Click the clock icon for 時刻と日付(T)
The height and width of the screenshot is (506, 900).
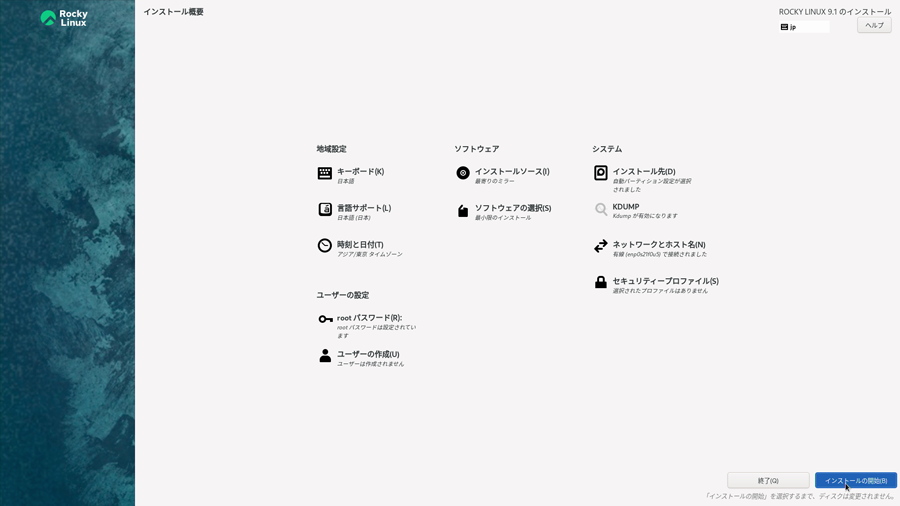click(x=325, y=246)
